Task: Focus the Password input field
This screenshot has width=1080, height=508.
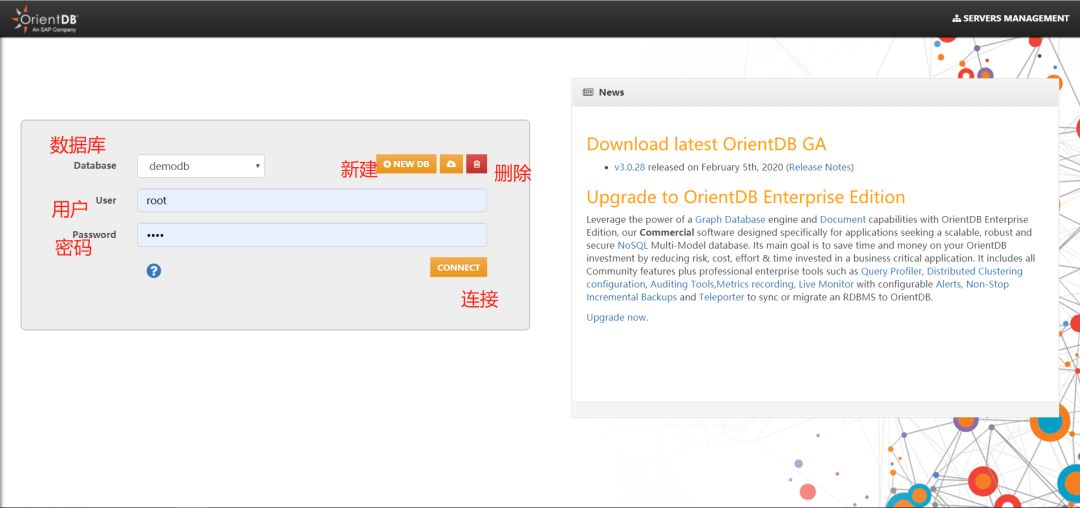Action: pyautogui.click(x=312, y=235)
